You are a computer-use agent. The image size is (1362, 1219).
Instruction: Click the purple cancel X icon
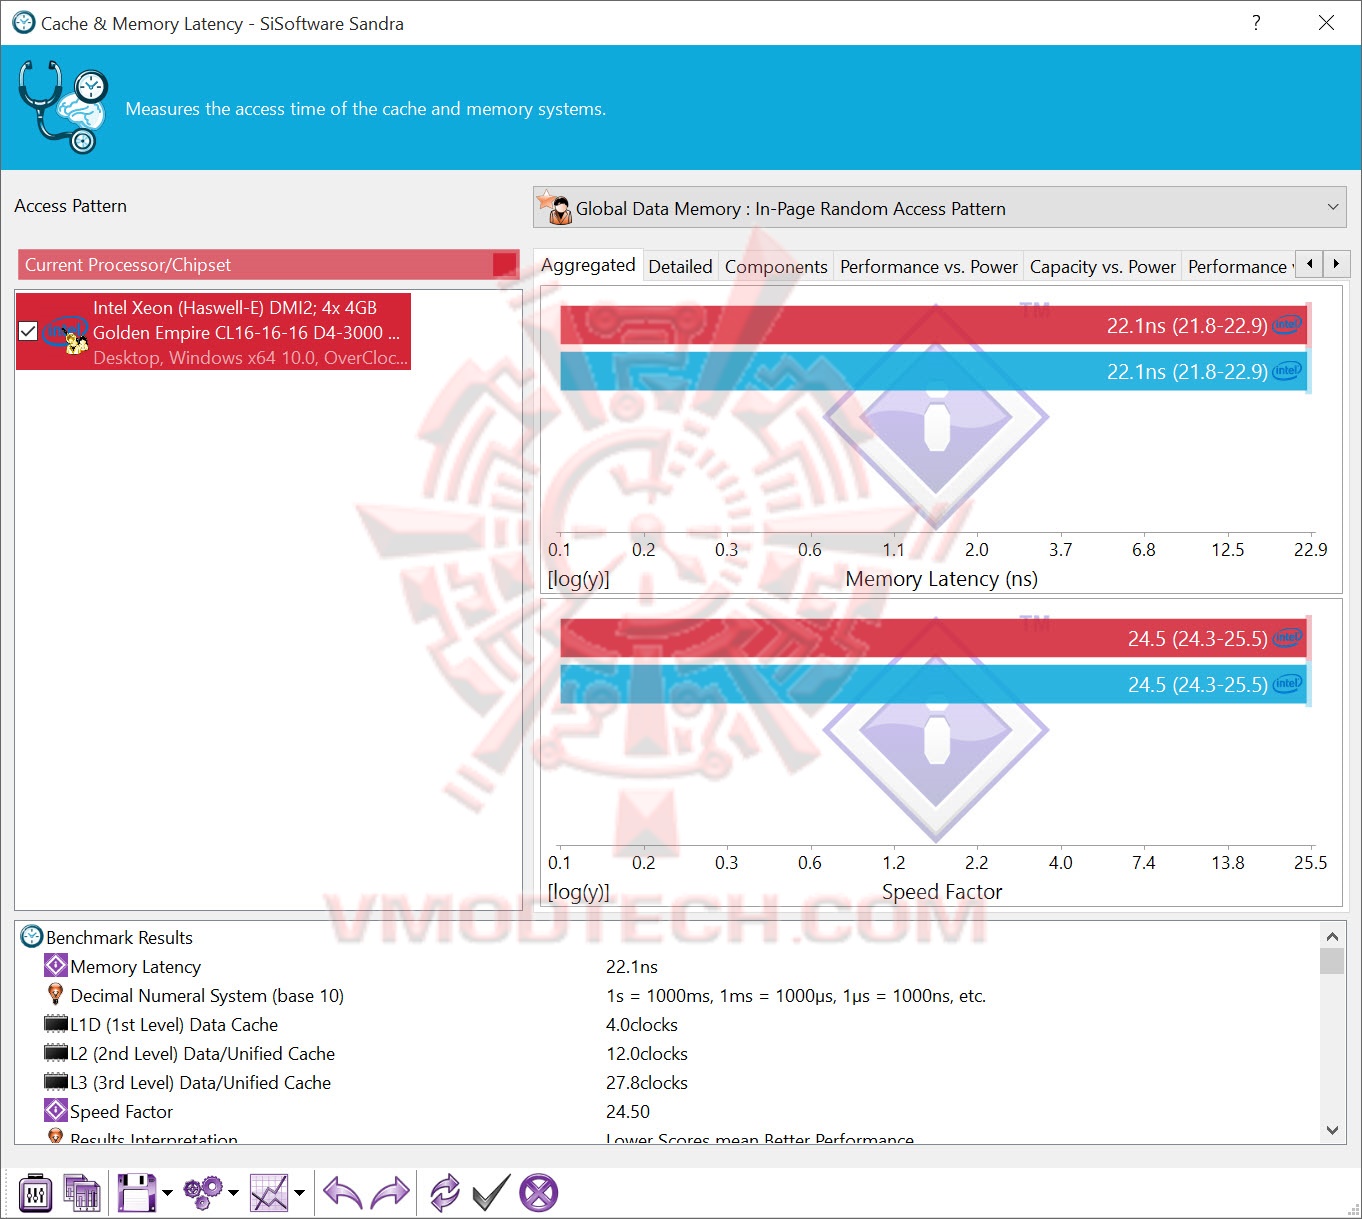(x=539, y=1193)
